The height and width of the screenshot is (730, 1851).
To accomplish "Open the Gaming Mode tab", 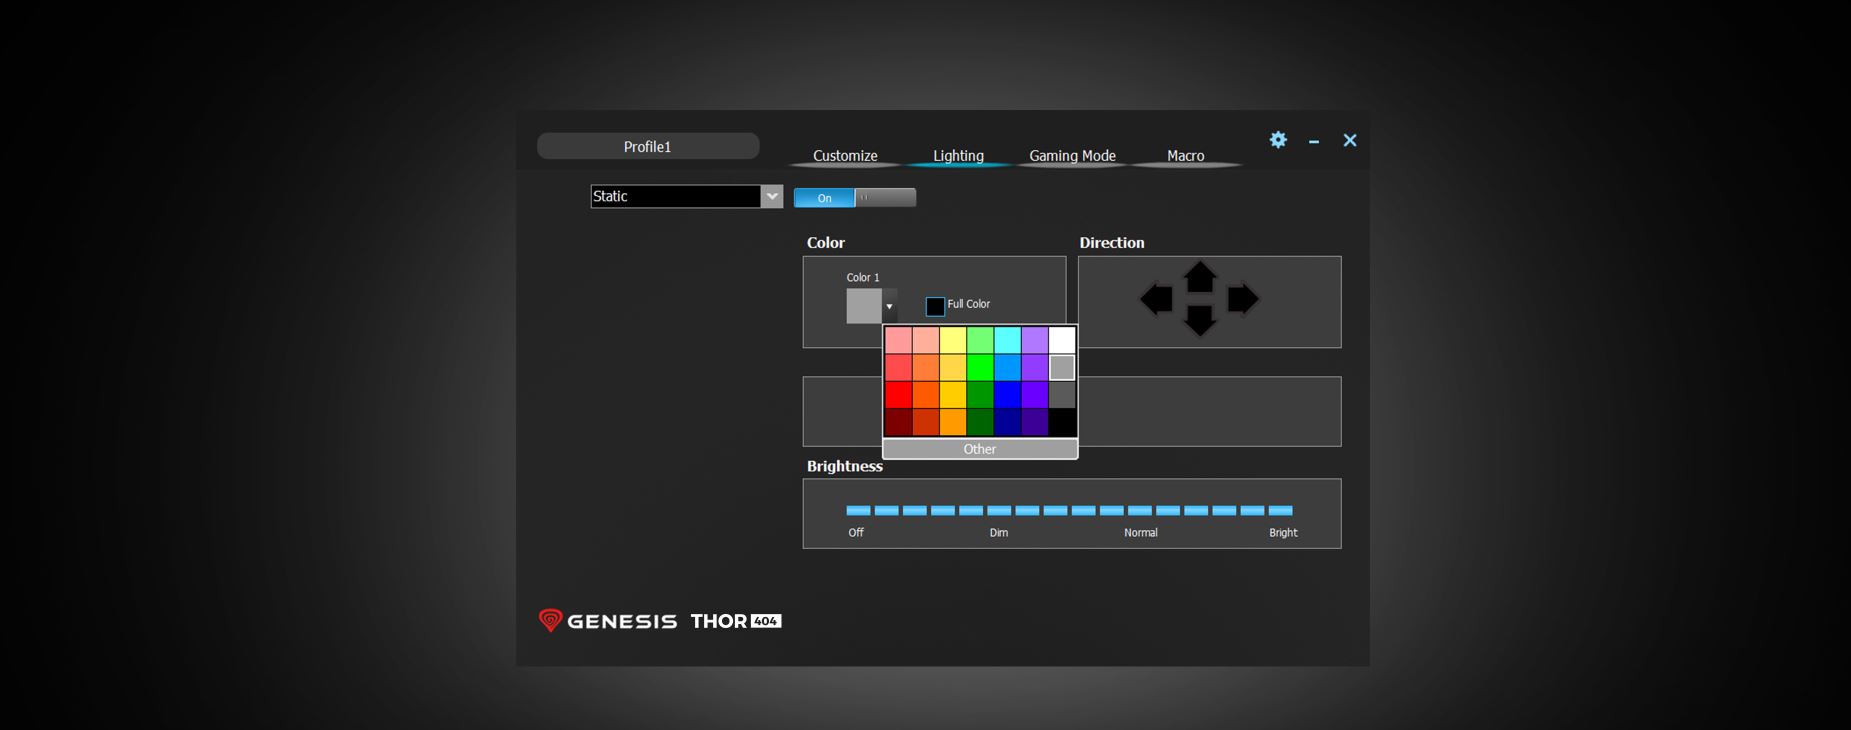I will coord(1072,156).
